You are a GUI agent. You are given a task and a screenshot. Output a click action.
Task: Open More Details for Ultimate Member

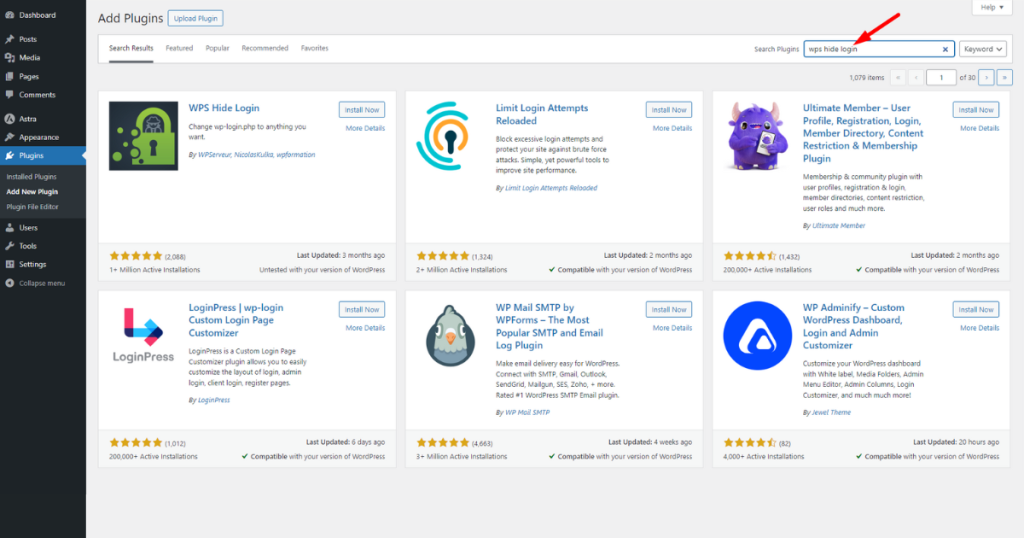979,129
